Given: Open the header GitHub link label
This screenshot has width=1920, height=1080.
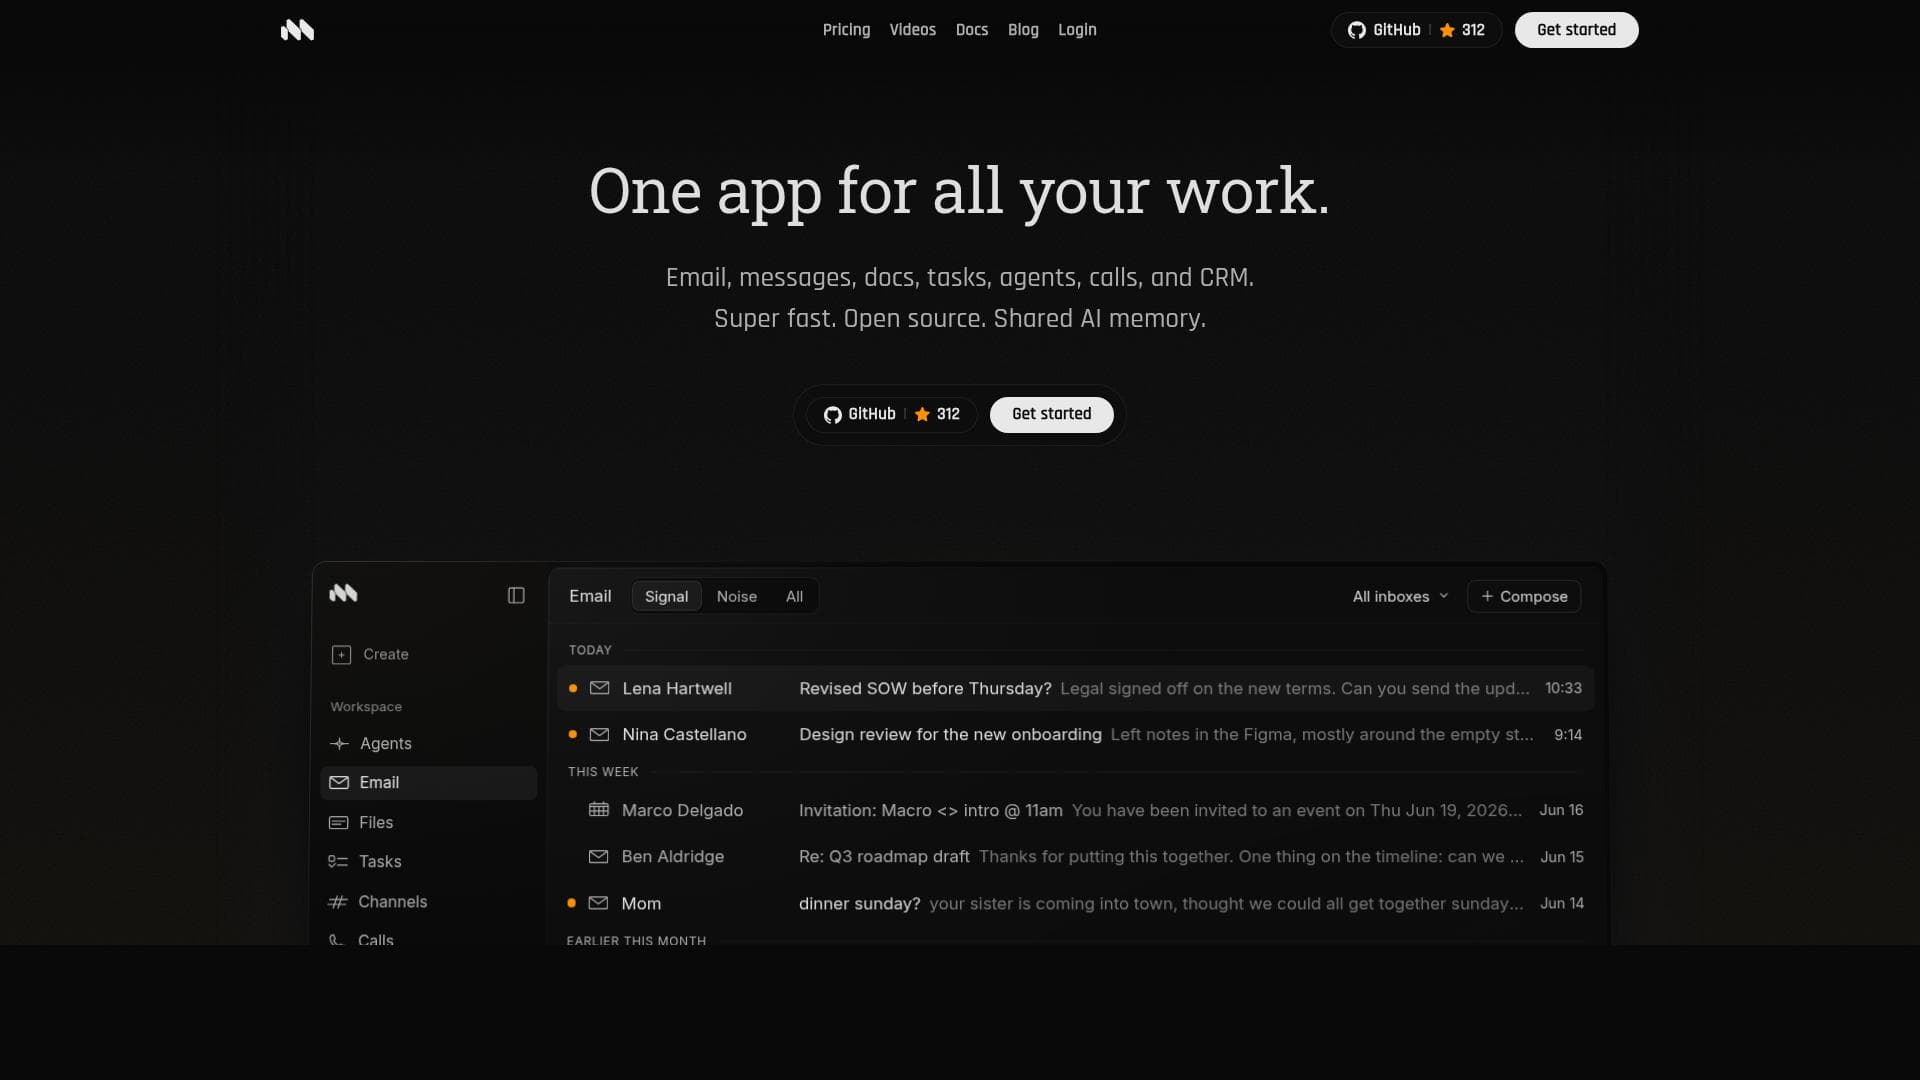Looking at the screenshot, I should tap(1397, 30).
